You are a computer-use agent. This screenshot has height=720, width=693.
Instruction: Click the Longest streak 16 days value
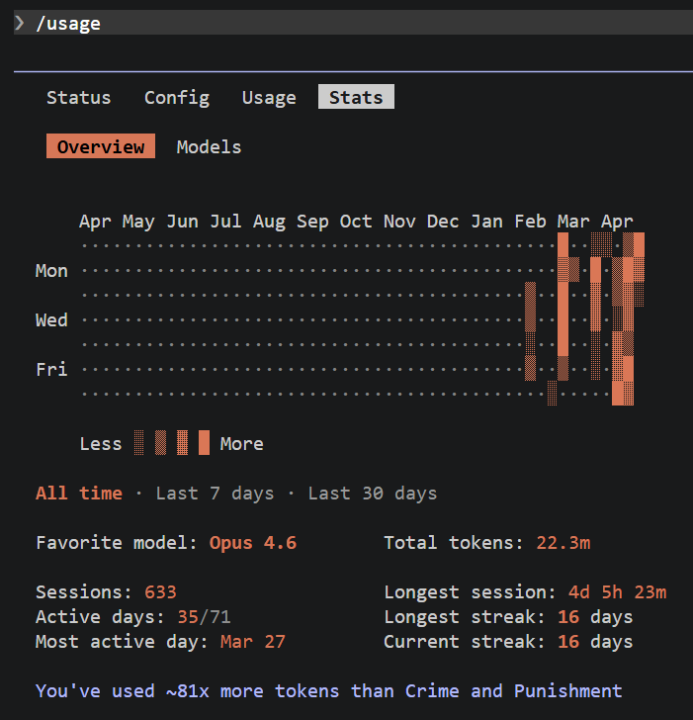click(x=595, y=617)
